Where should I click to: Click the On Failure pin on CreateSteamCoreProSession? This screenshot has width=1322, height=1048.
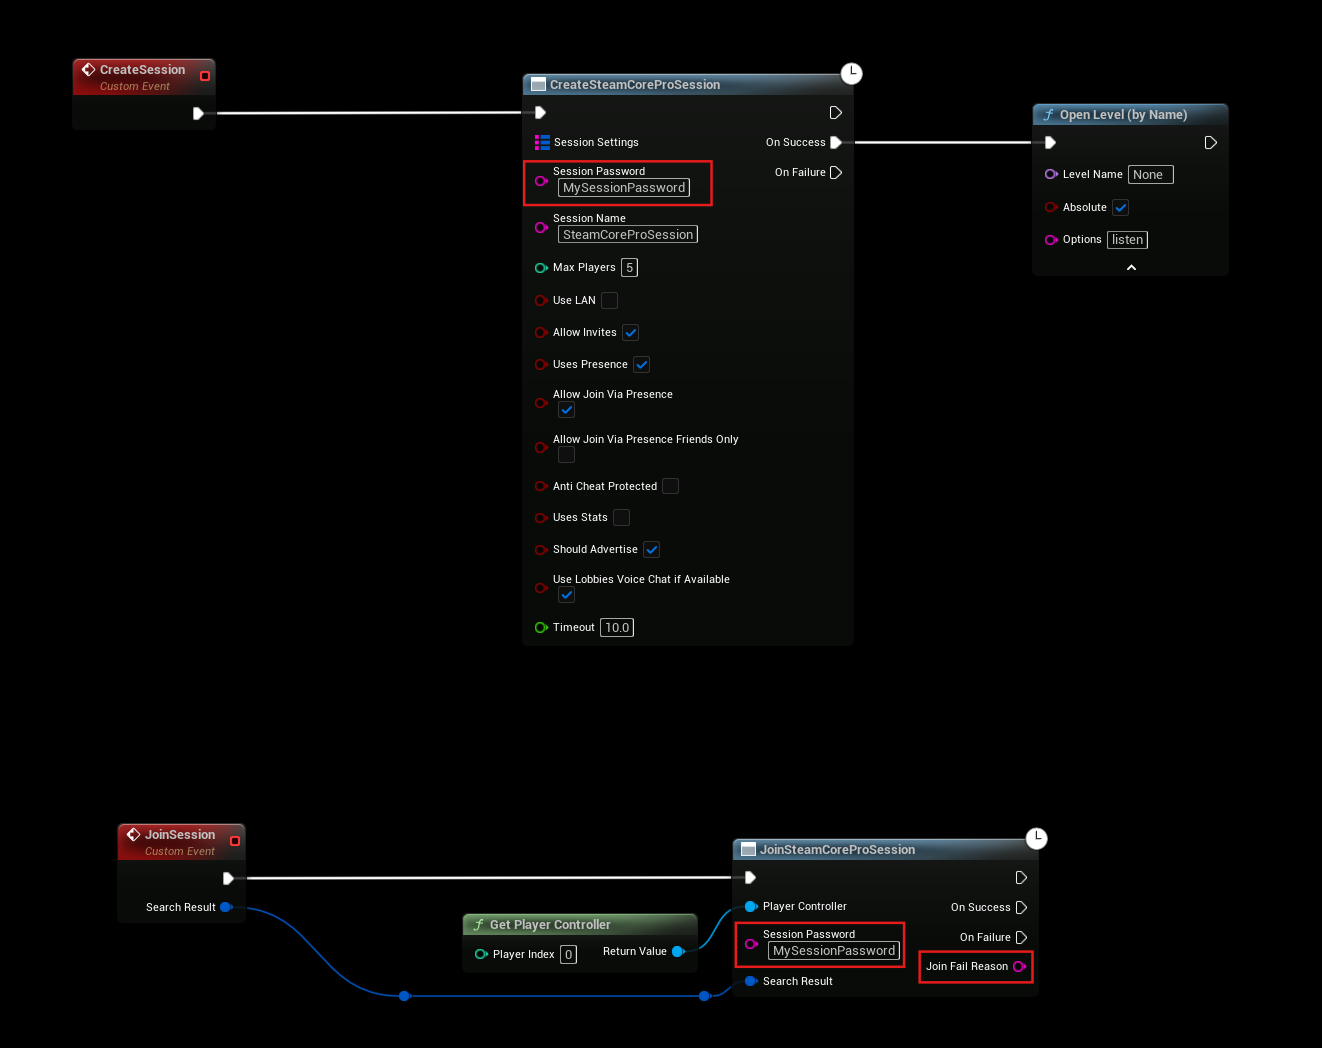pos(836,173)
